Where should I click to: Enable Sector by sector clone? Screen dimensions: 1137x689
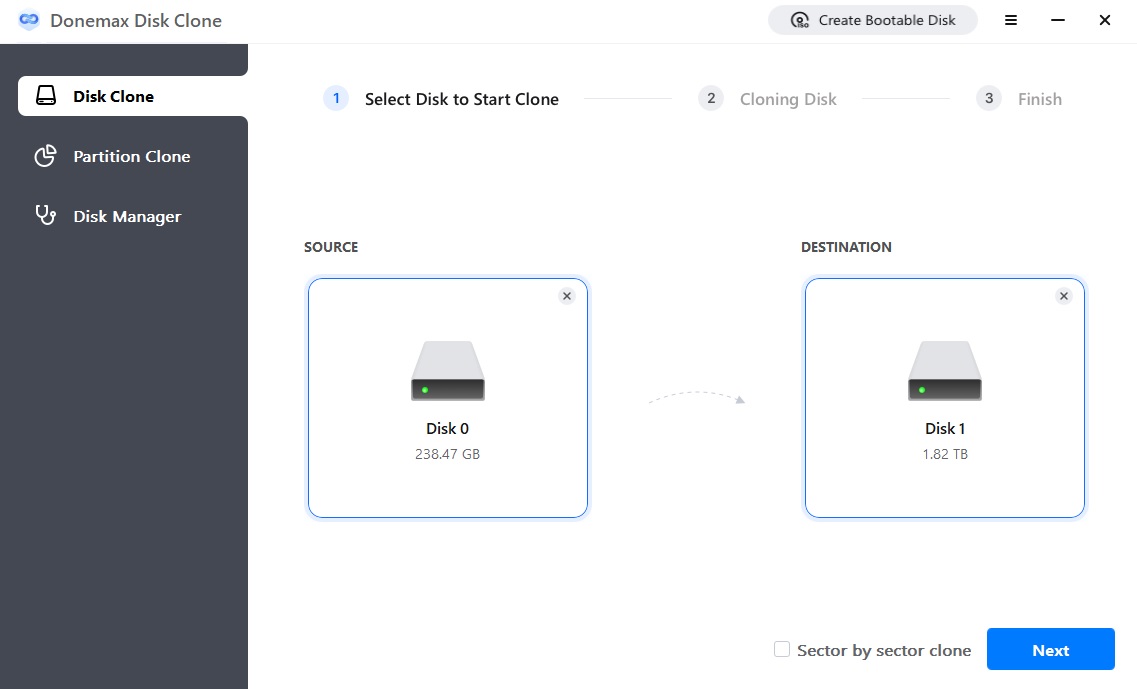tap(782, 649)
